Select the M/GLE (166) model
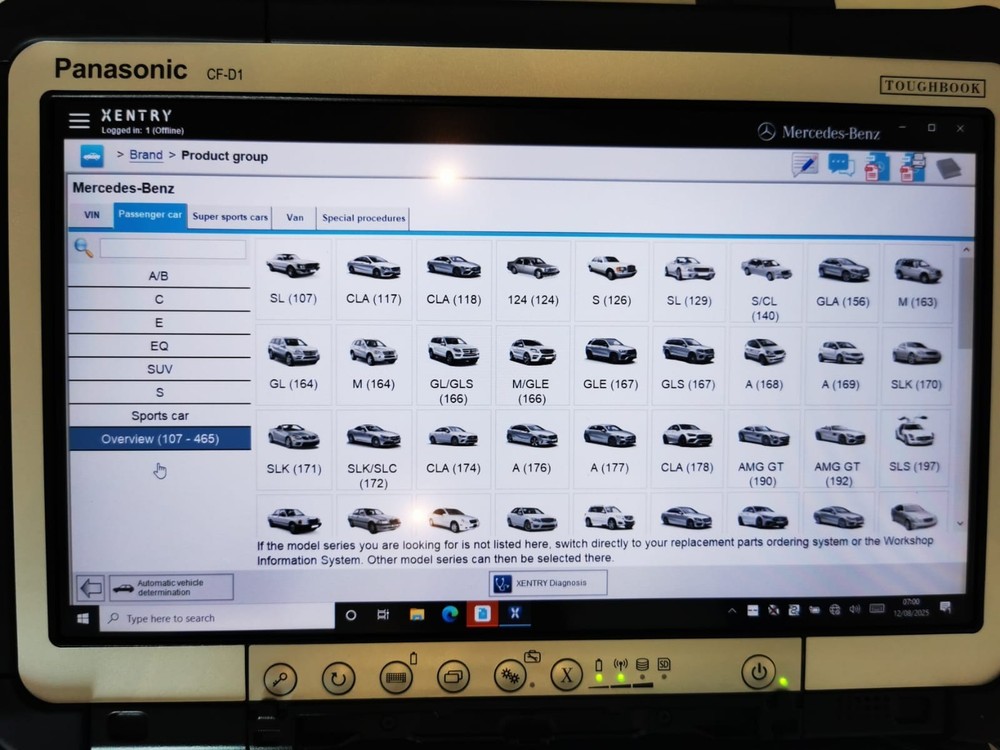This screenshot has width=1000, height=750. click(x=532, y=366)
